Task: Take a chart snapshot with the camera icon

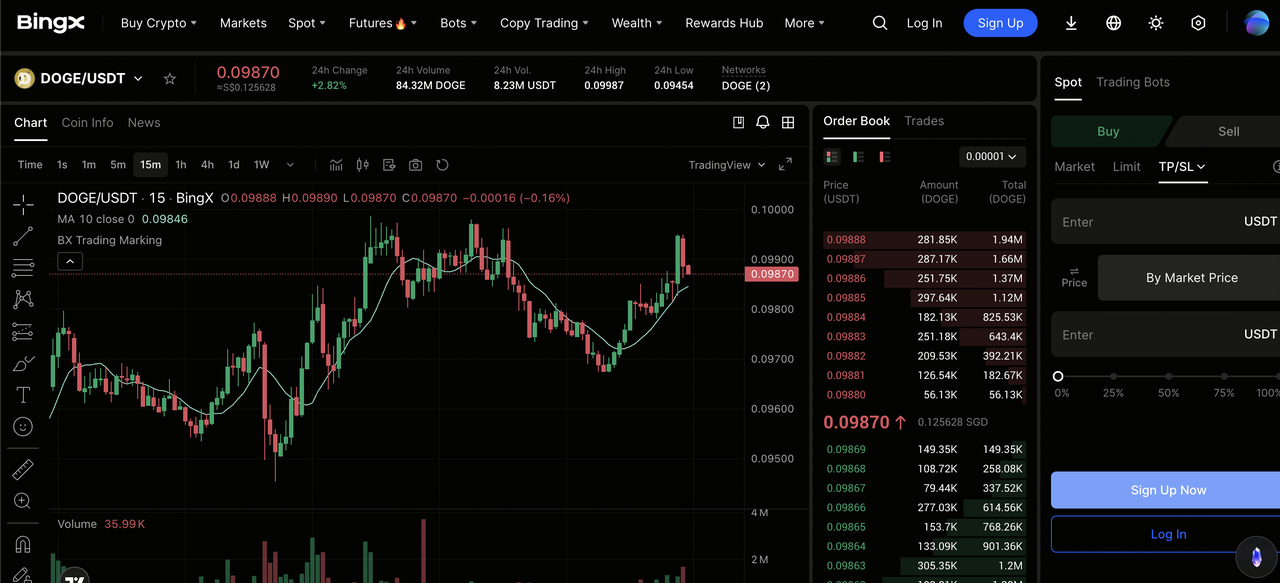Action: pyautogui.click(x=415, y=165)
